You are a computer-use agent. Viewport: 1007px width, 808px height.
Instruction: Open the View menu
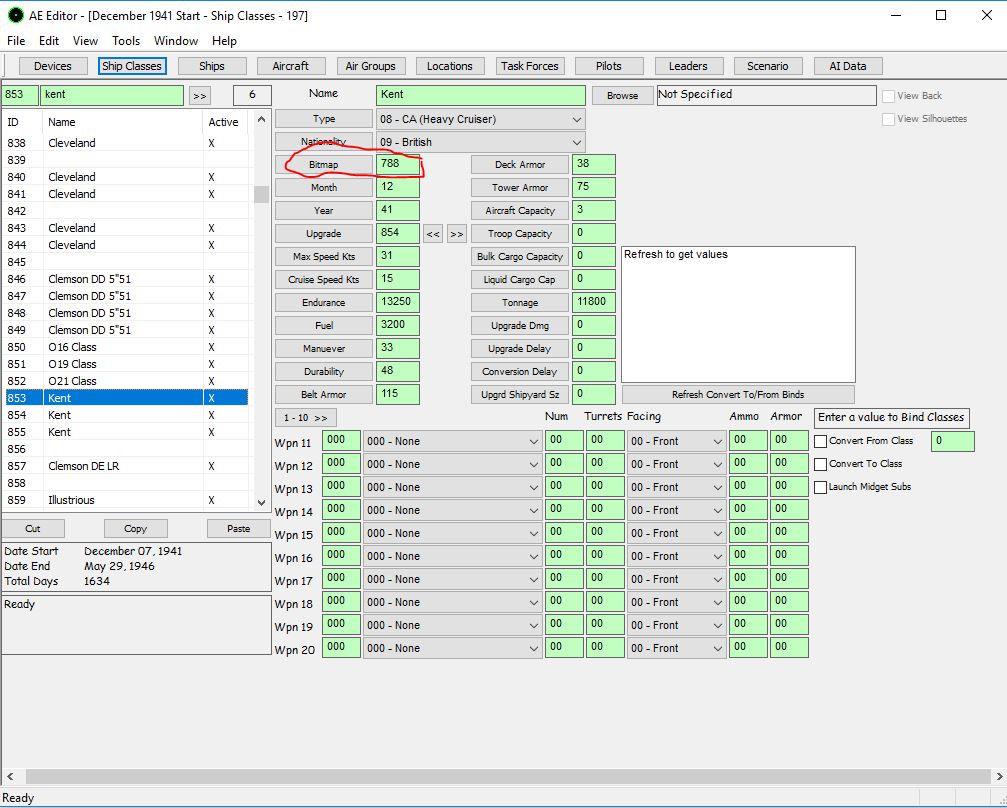point(85,40)
